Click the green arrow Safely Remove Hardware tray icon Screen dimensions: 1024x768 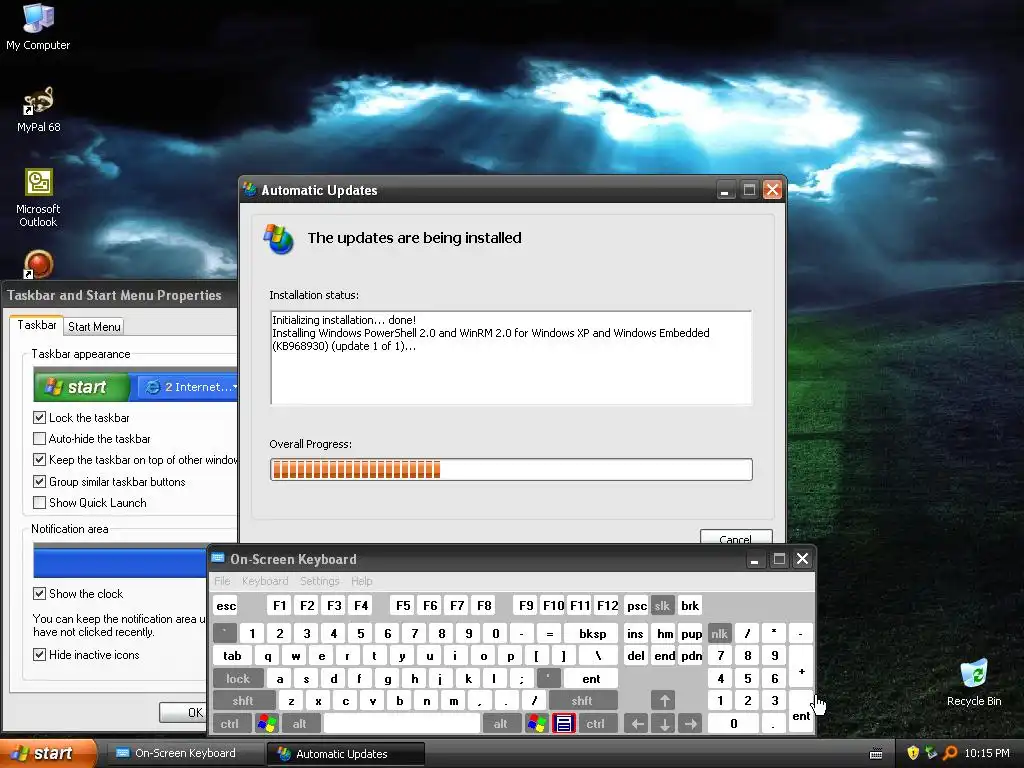[x=931, y=753]
